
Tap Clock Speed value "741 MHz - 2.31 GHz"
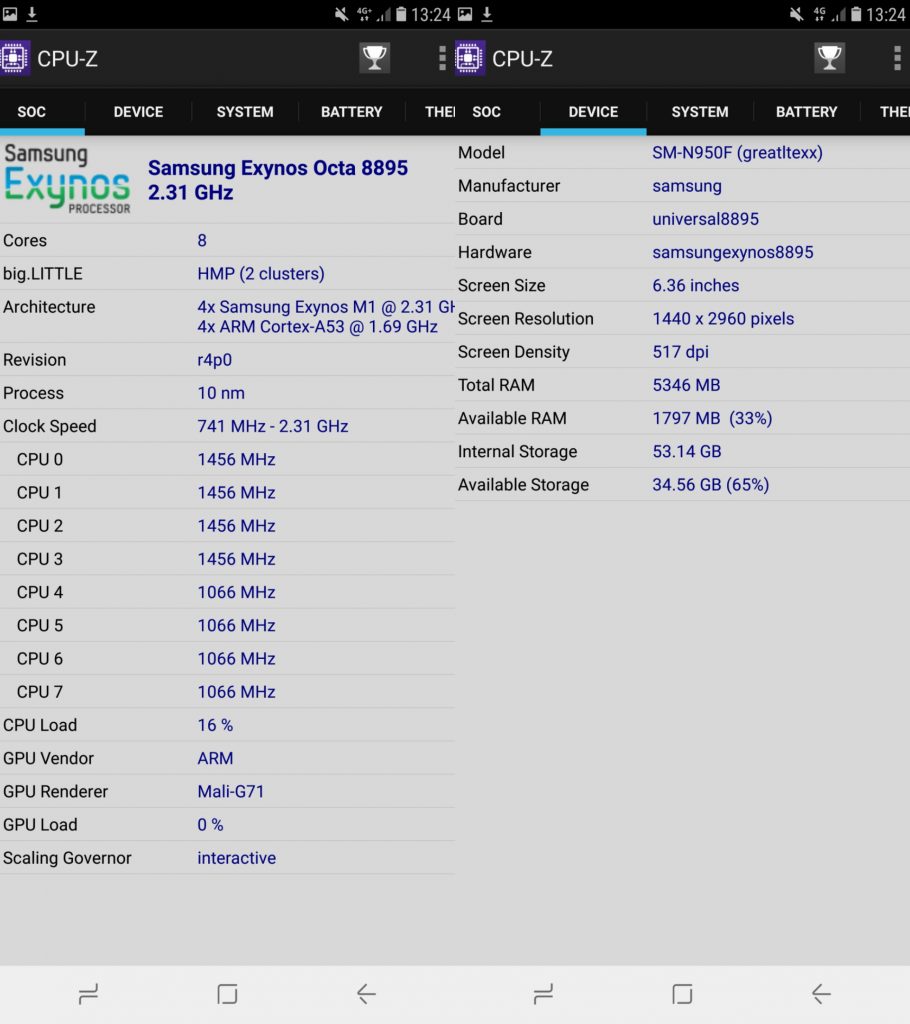272,426
